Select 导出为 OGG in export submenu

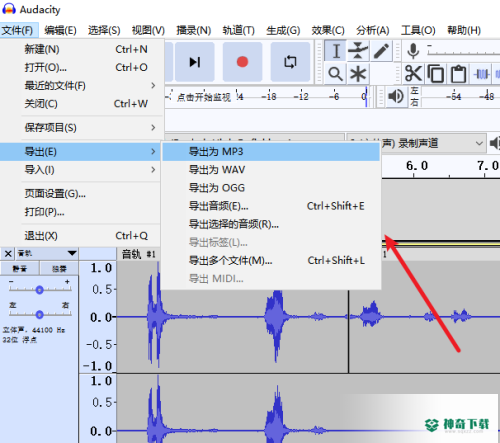point(271,188)
